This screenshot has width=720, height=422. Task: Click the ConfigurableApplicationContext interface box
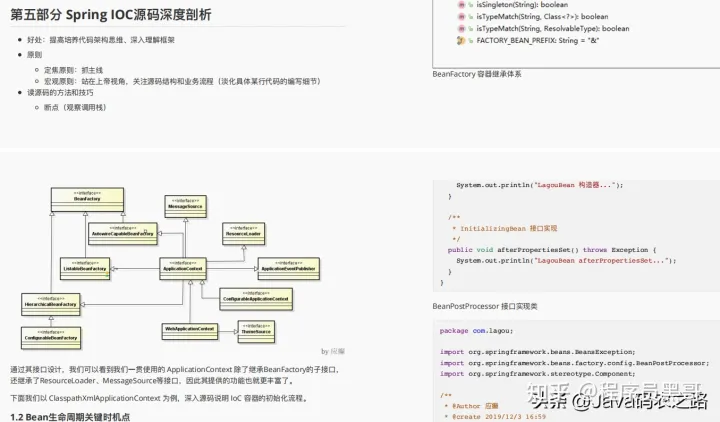pyautogui.click(x=256, y=299)
